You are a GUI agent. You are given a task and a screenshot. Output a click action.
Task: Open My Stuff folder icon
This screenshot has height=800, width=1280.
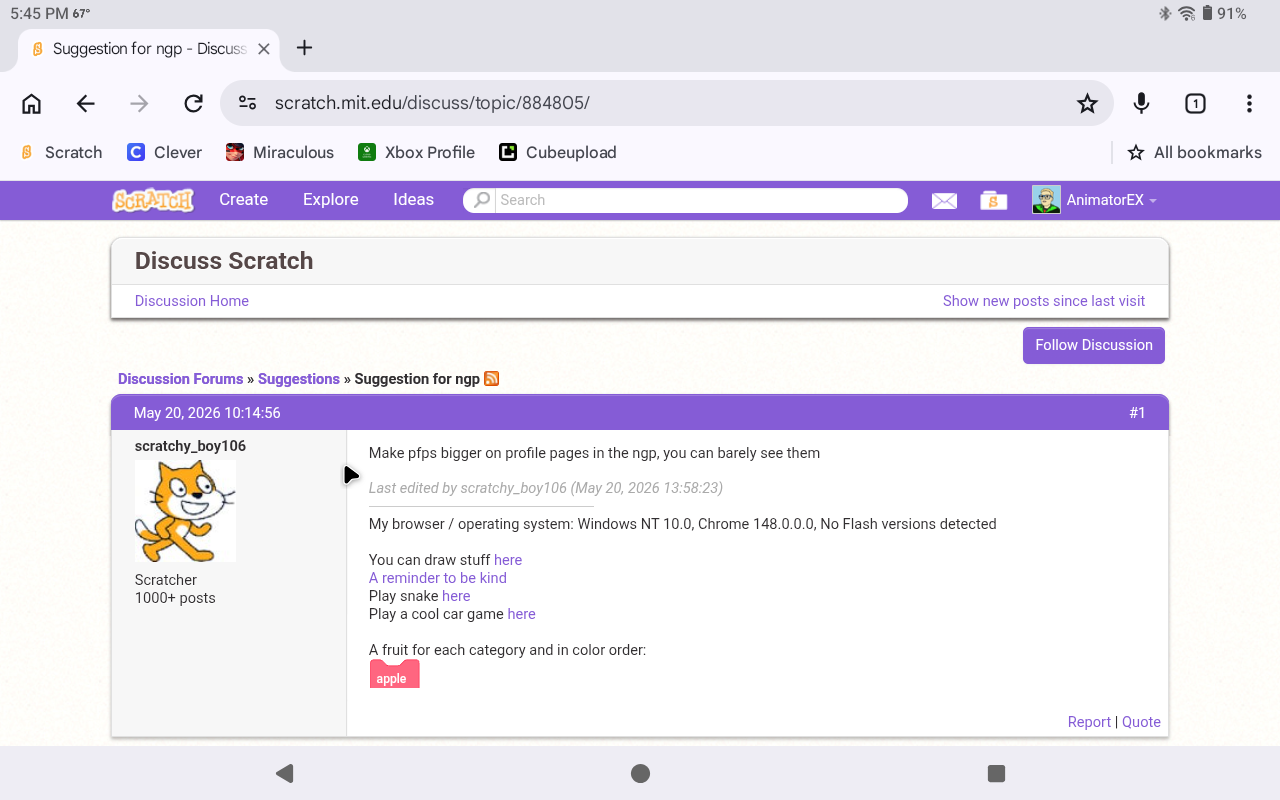[993, 201]
